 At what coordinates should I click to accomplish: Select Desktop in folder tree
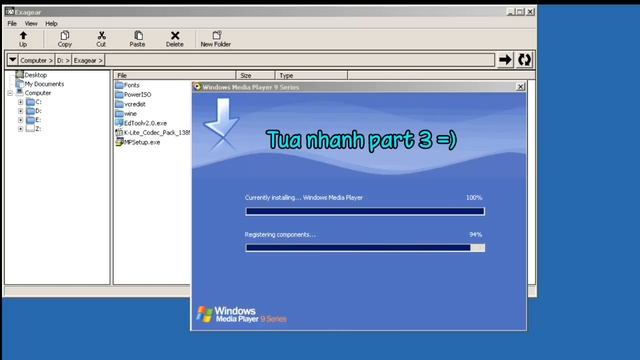(36, 75)
